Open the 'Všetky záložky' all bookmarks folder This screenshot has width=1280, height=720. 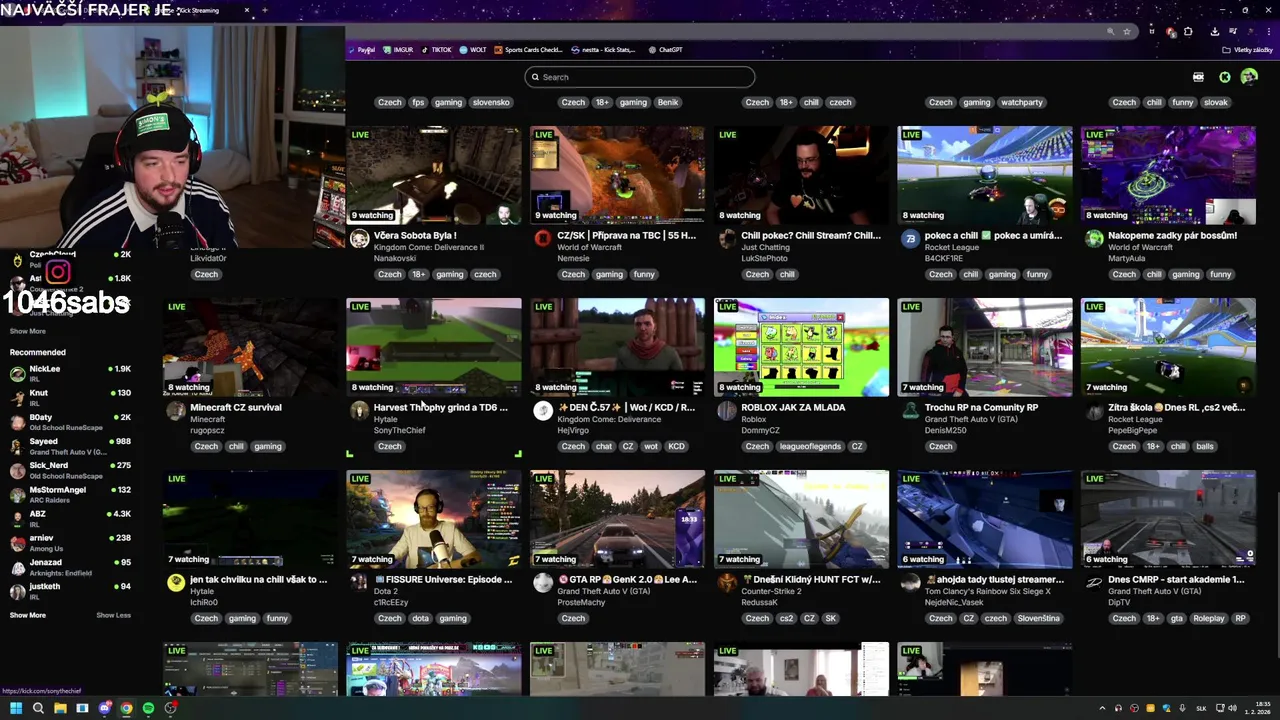tap(1248, 49)
